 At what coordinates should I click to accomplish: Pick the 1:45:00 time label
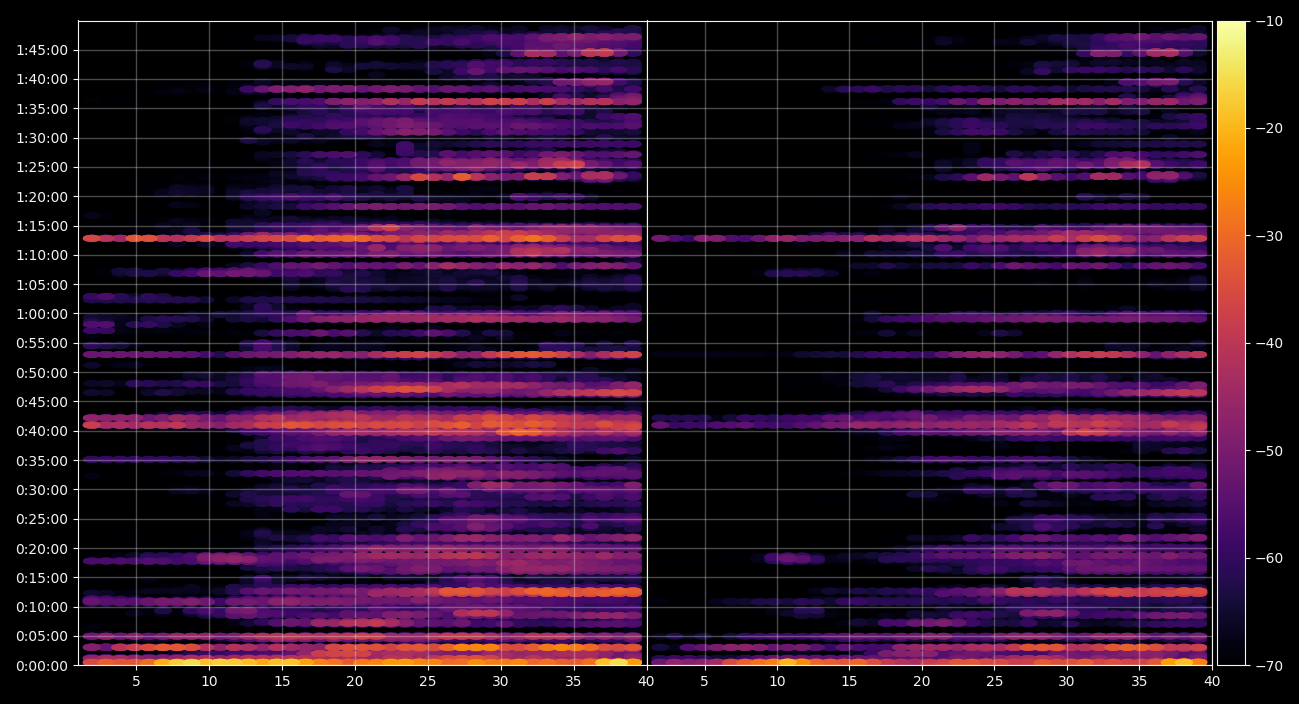click(x=42, y=50)
